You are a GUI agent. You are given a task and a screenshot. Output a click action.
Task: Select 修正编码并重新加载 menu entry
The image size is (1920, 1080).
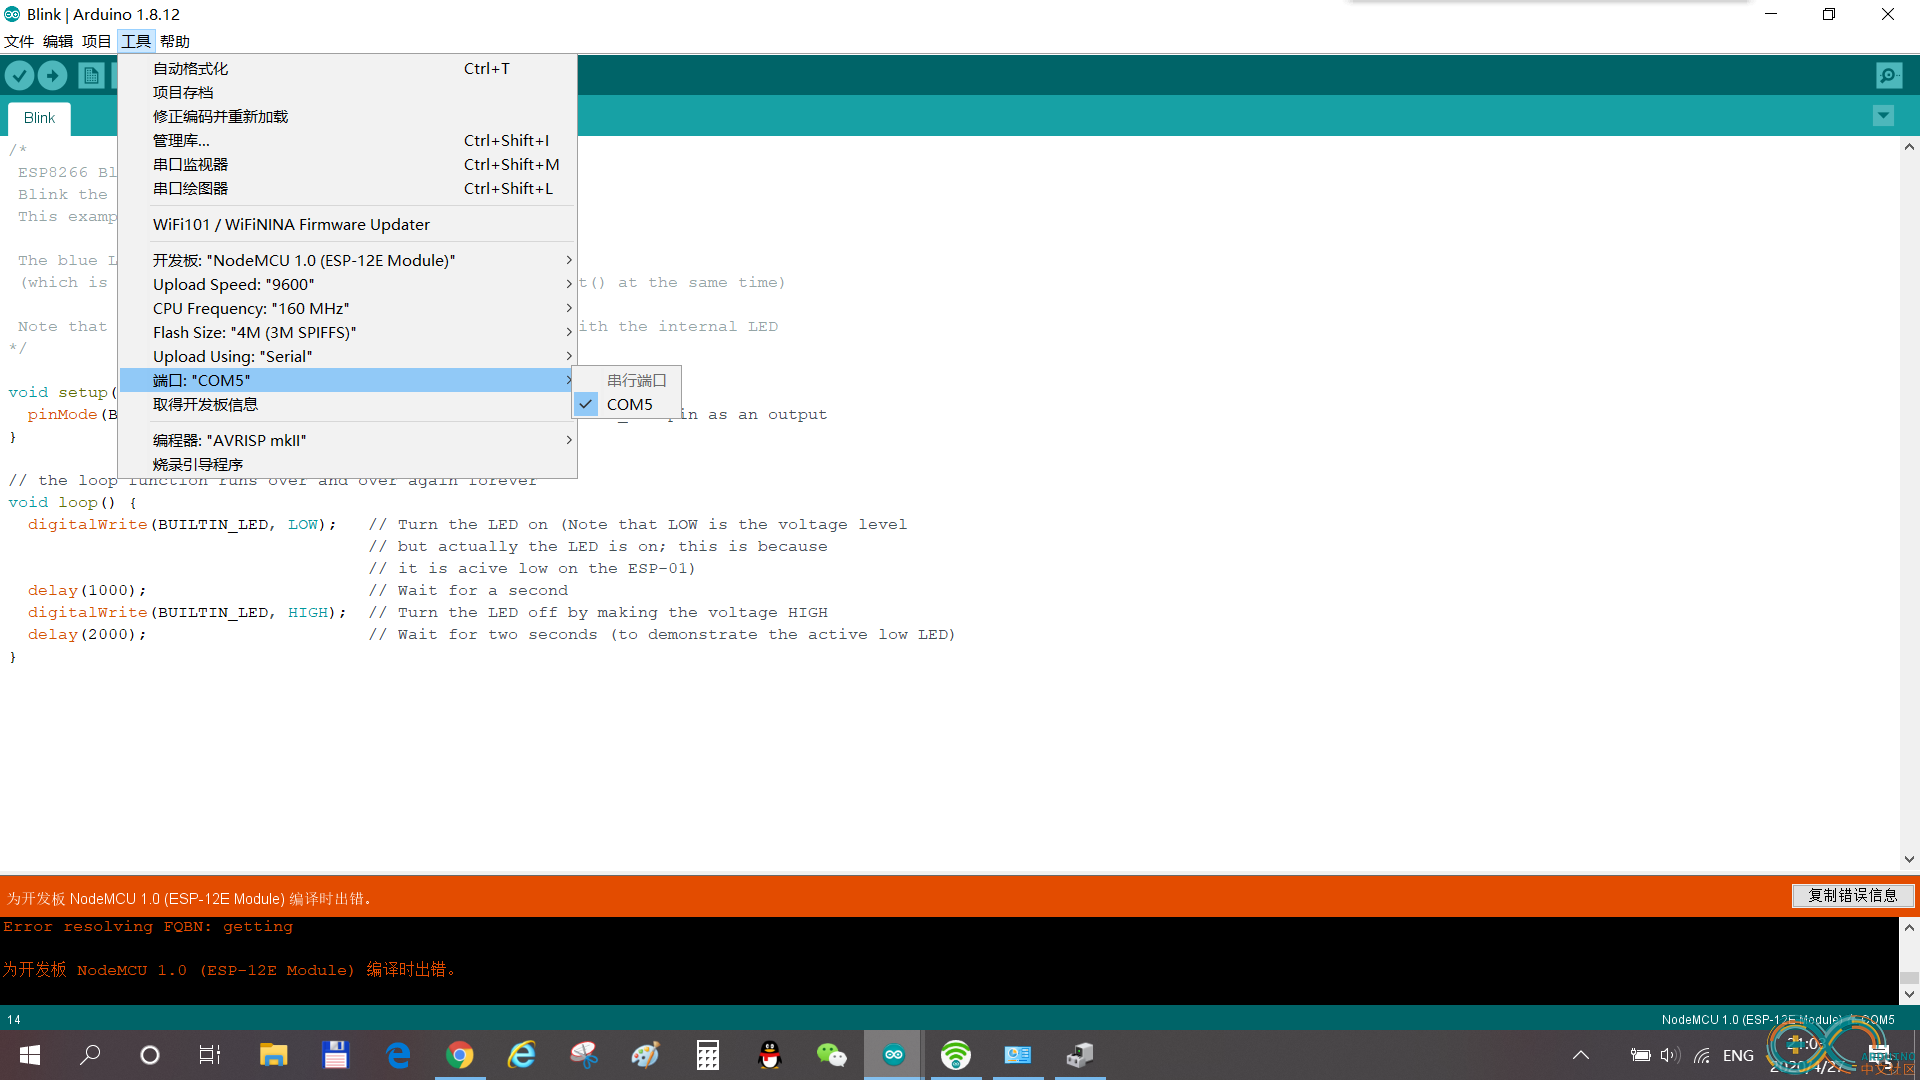point(347,116)
